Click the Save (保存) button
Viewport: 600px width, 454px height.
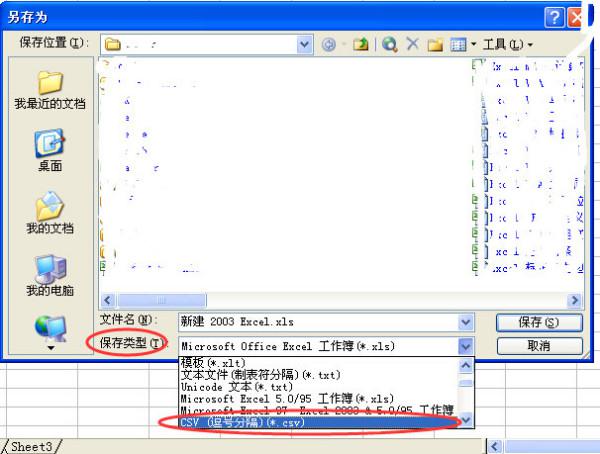[539, 322]
